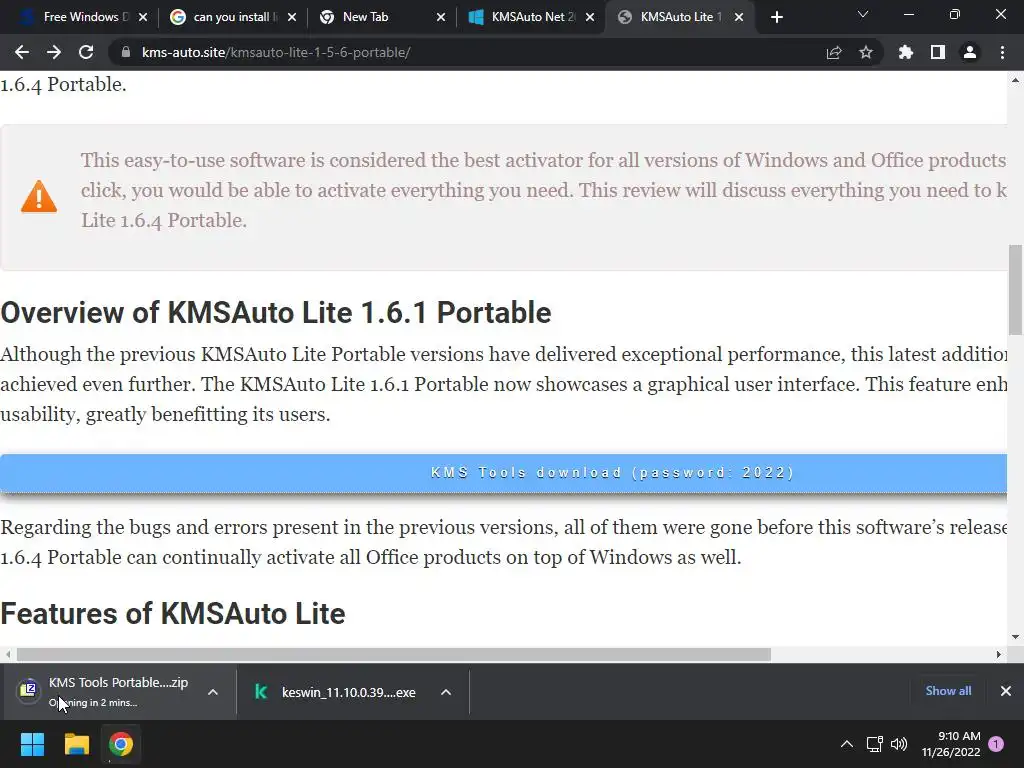The width and height of the screenshot is (1024, 768).
Task: Reload the current page
Action: [86, 52]
